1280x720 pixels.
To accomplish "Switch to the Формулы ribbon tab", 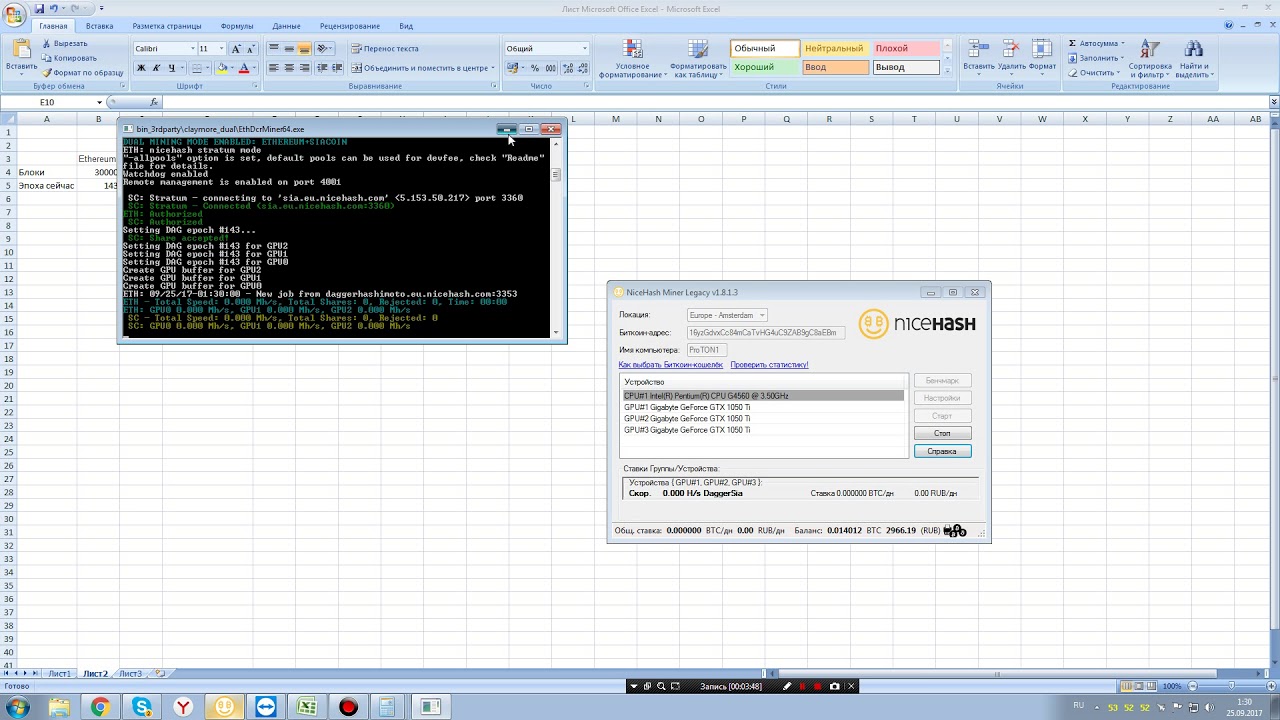I will point(237,26).
